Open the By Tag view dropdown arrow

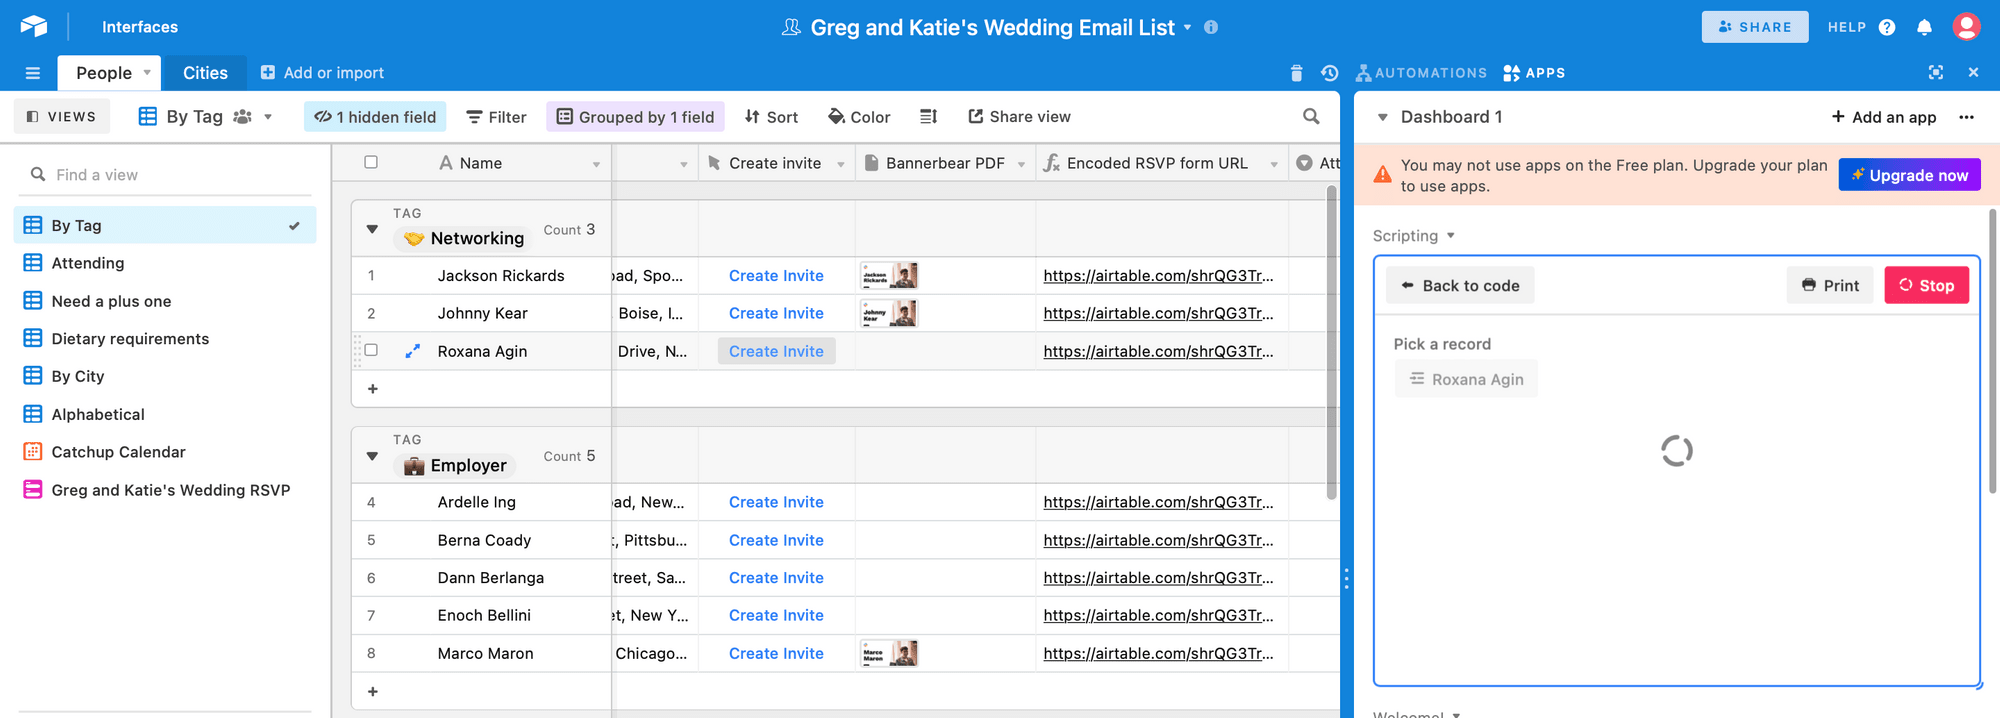coord(268,117)
